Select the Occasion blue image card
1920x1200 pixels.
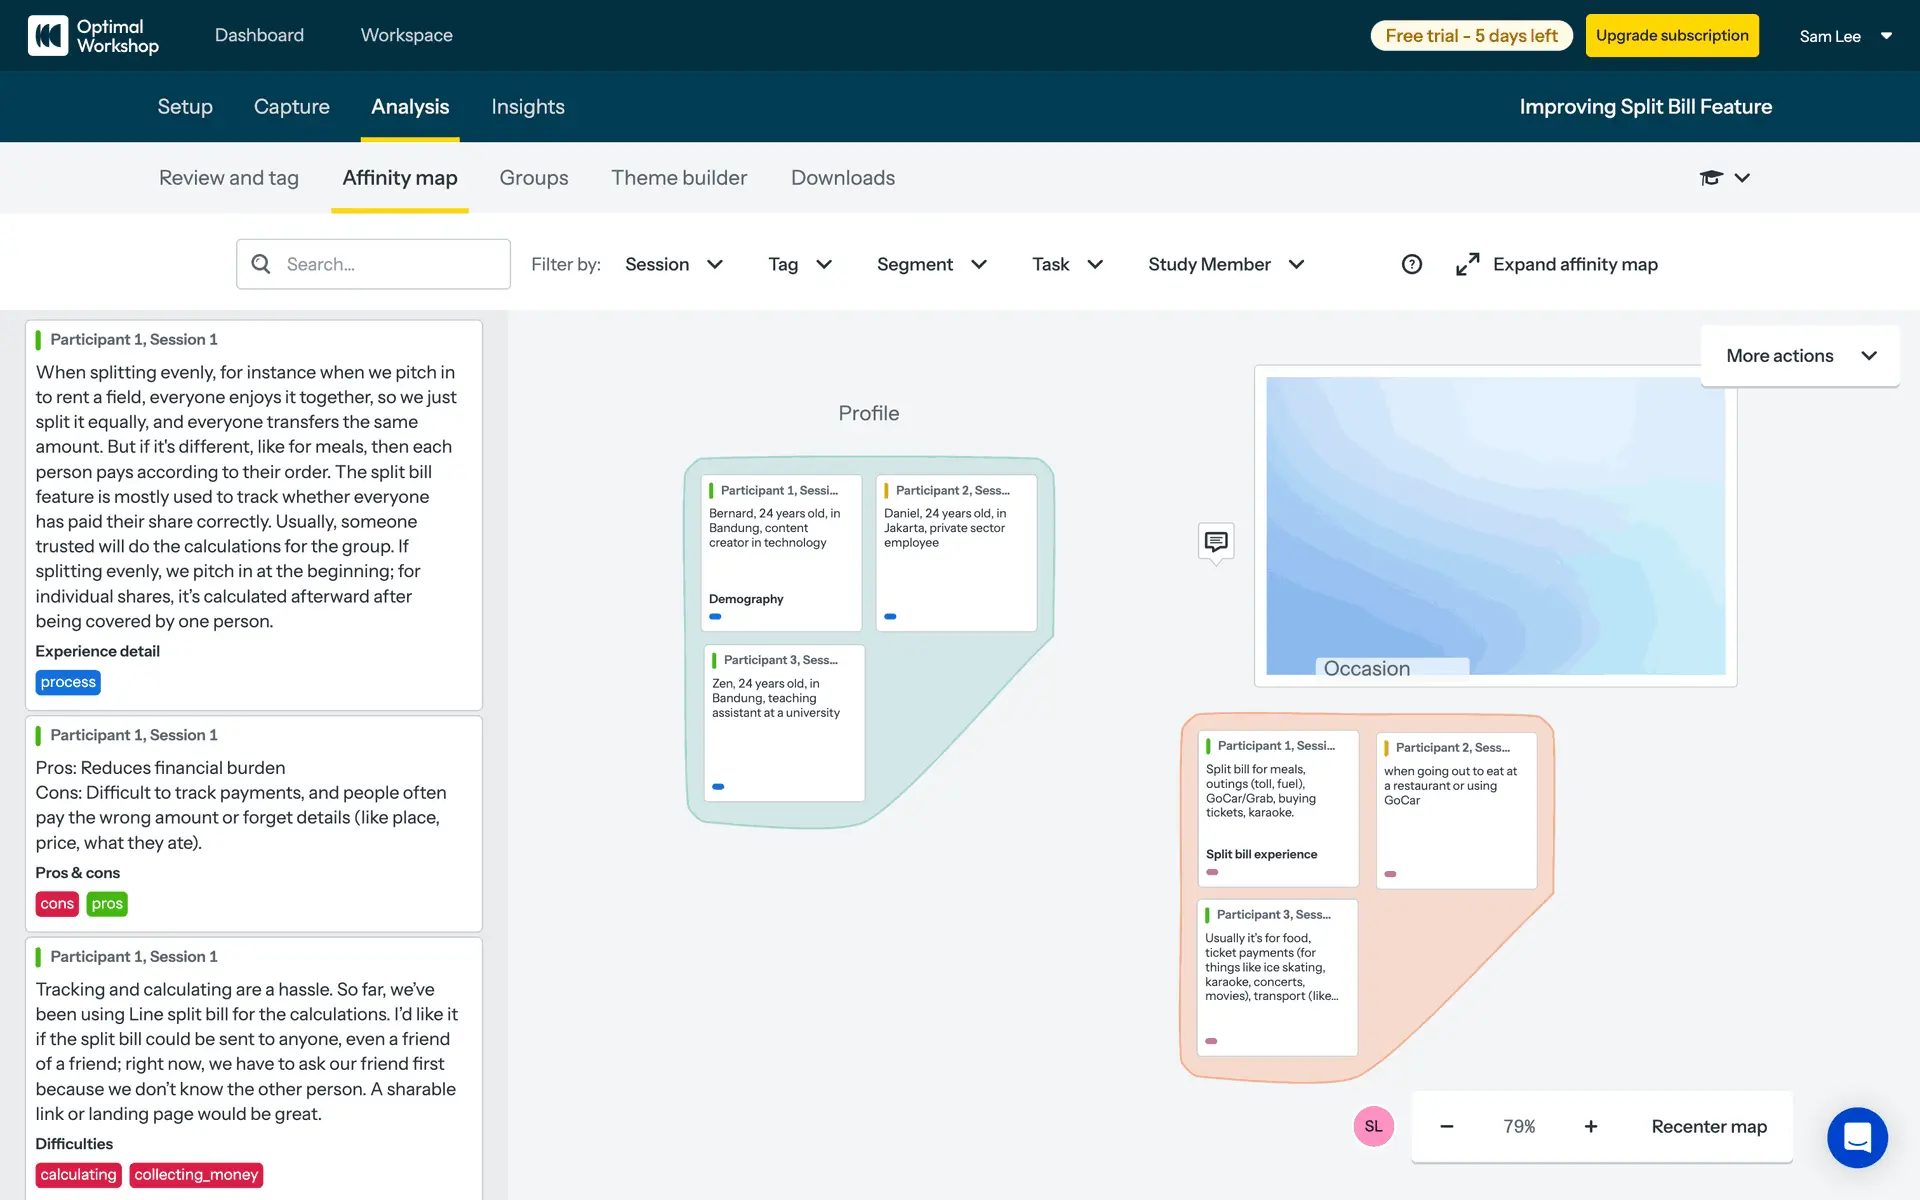tap(1495, 525)
